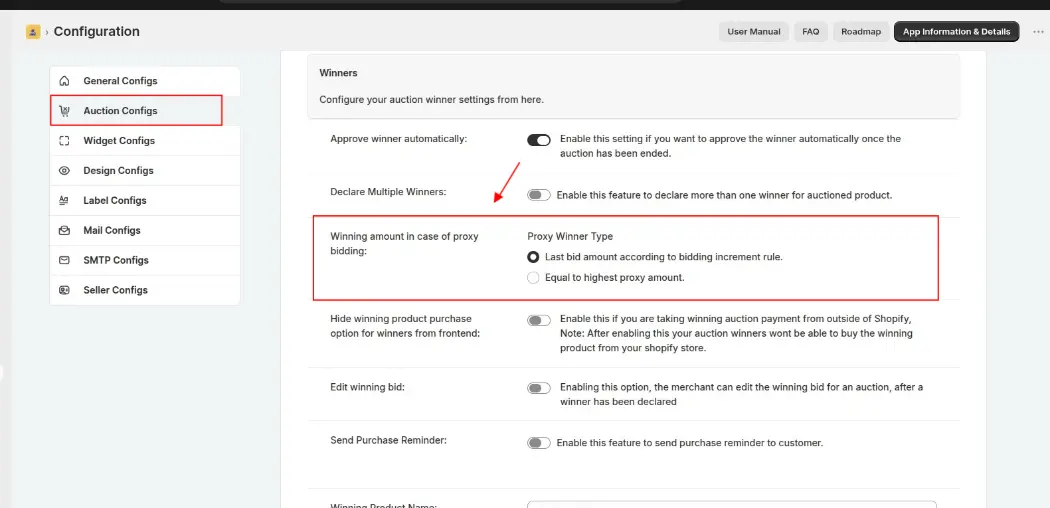Toggle Hide winning product purchase option

[x=538, y=321]
